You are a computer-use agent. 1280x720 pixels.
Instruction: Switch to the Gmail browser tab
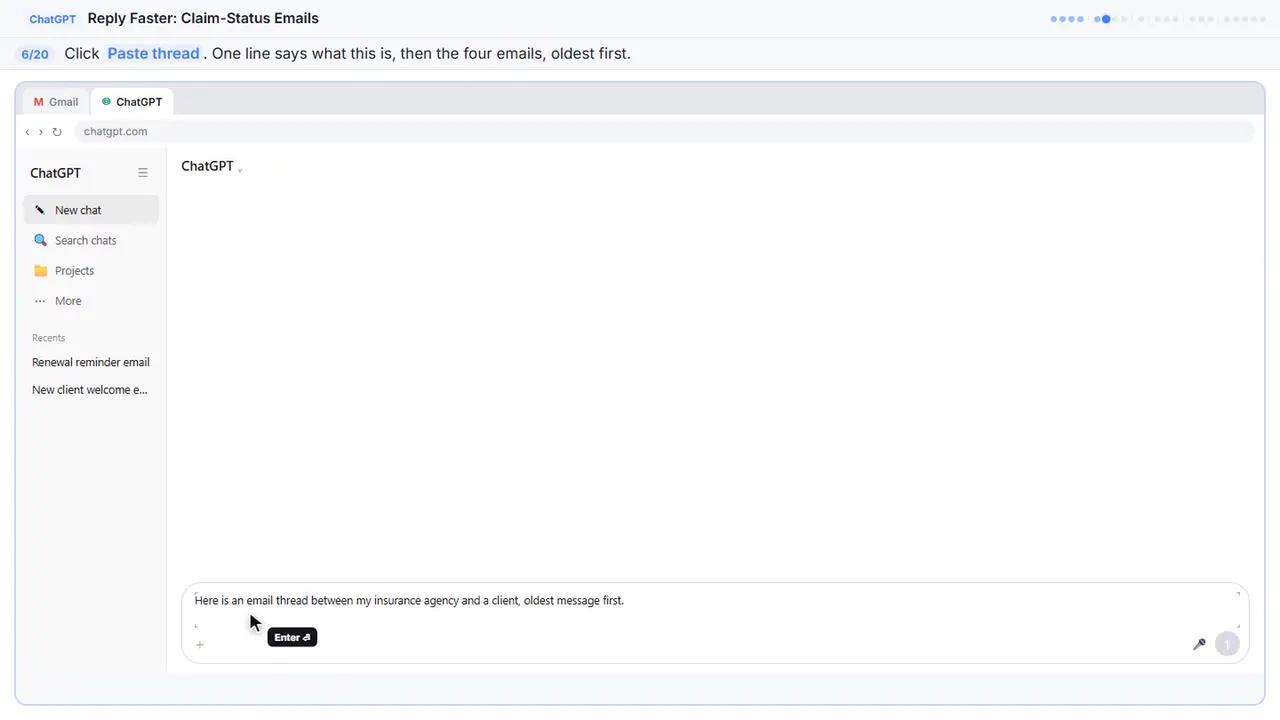56,102
